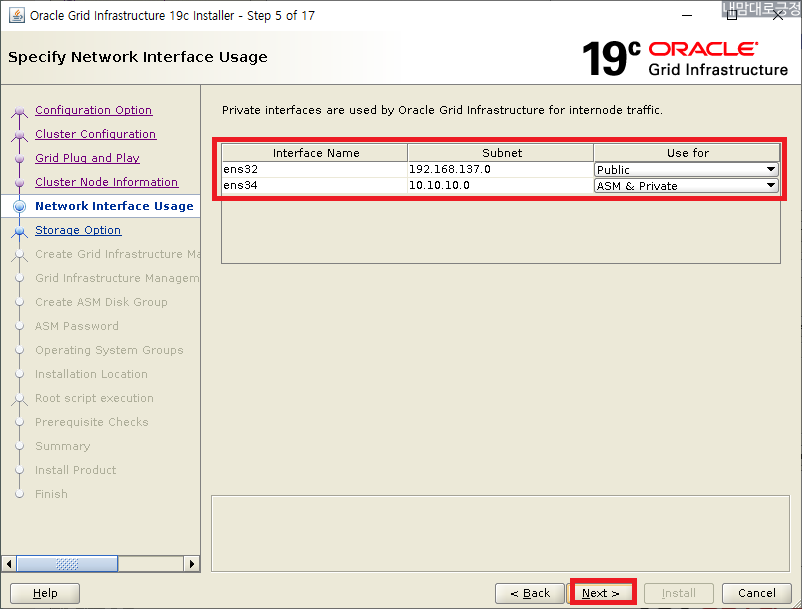Jump to Storage Option step
The width and height of the screenshot is (802, 609).
pyautogui.click(x=78, y=230)
